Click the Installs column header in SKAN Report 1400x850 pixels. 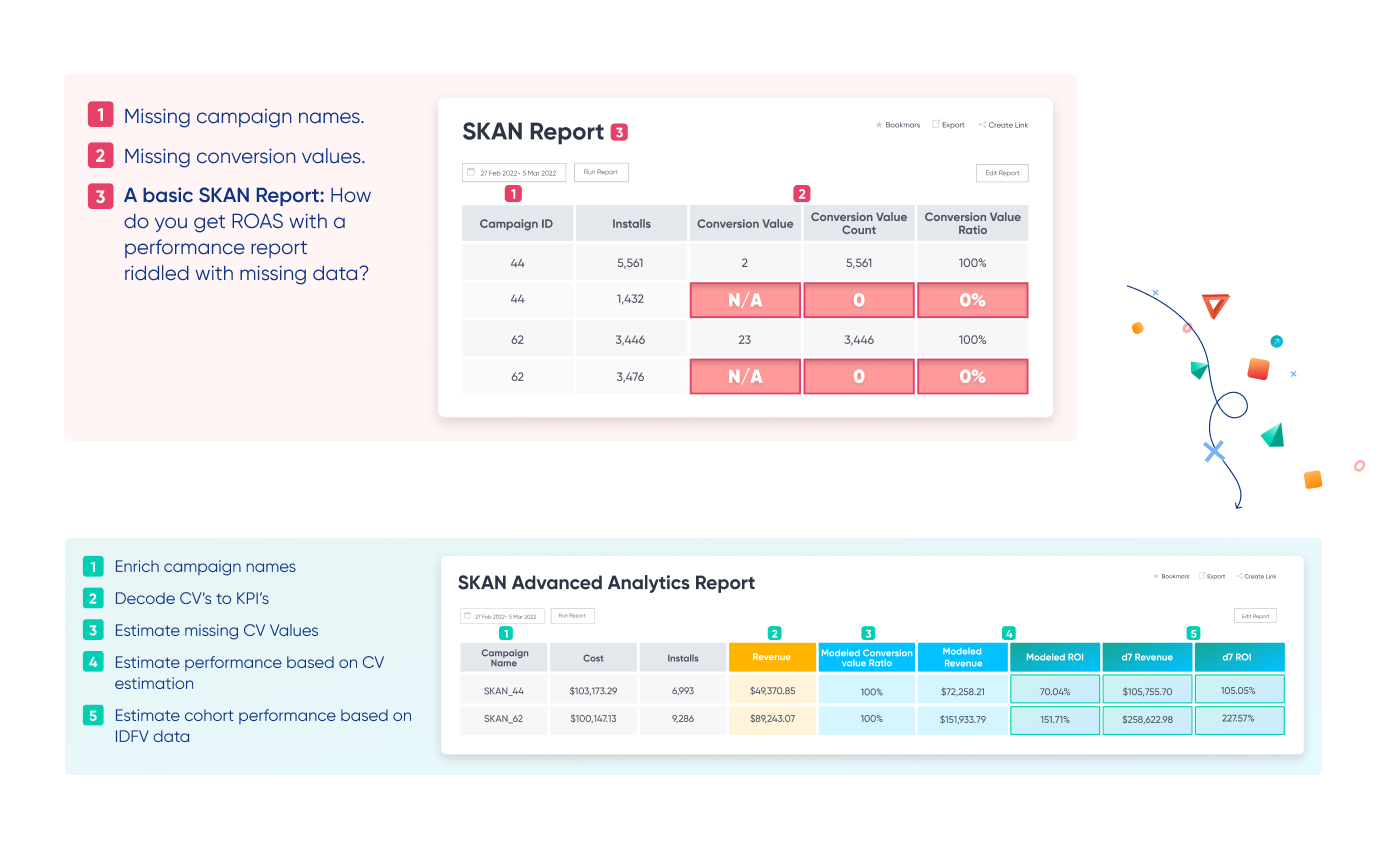(631, 224)
